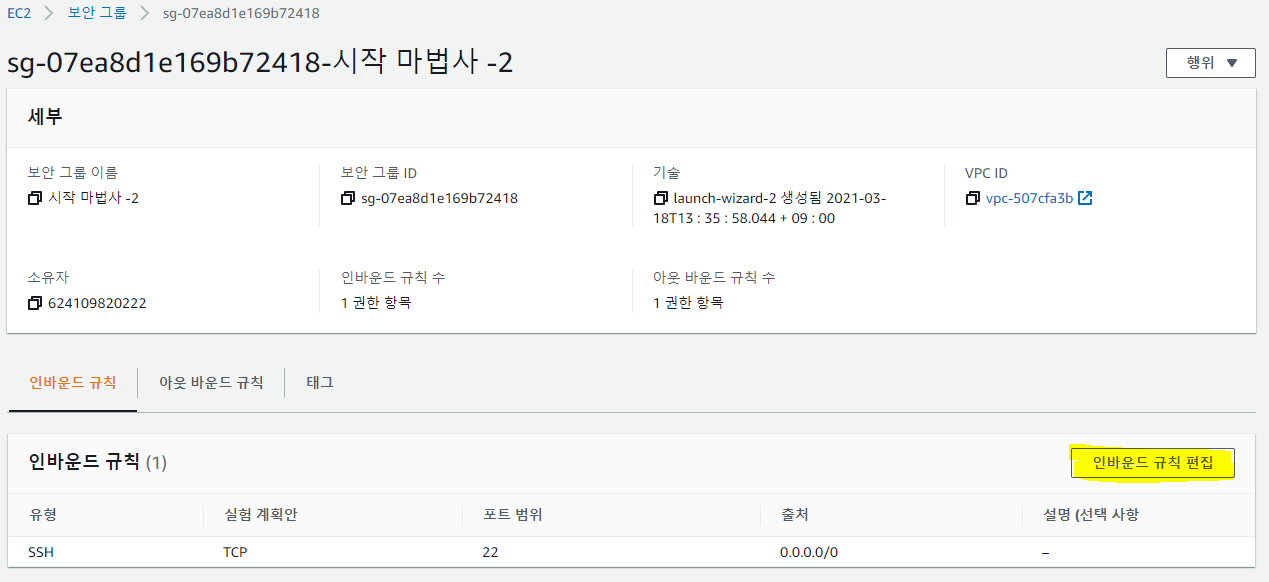Screen dimensions: 1269x582
Task: Click the 인바운드 규칙 편집 button
Action: [1152, 463]
